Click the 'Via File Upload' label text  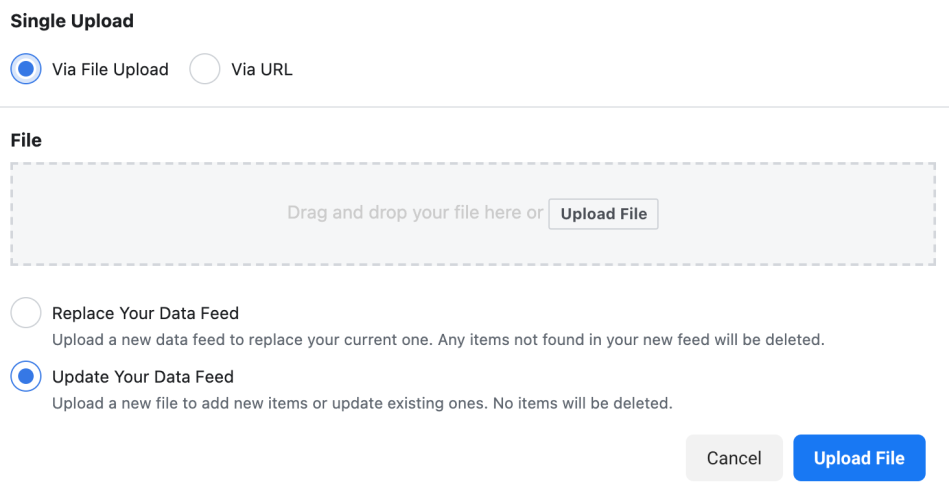tap(110, 70)
